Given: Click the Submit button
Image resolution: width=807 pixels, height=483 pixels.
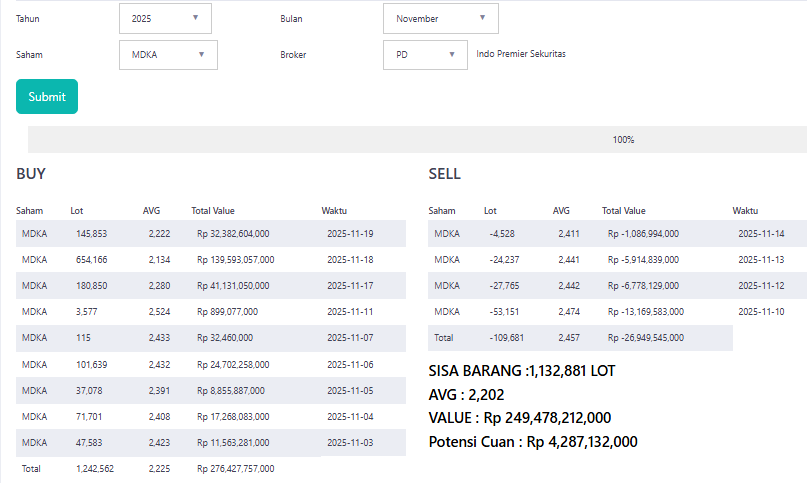Looking at the screenshot, I should [47, 97].
